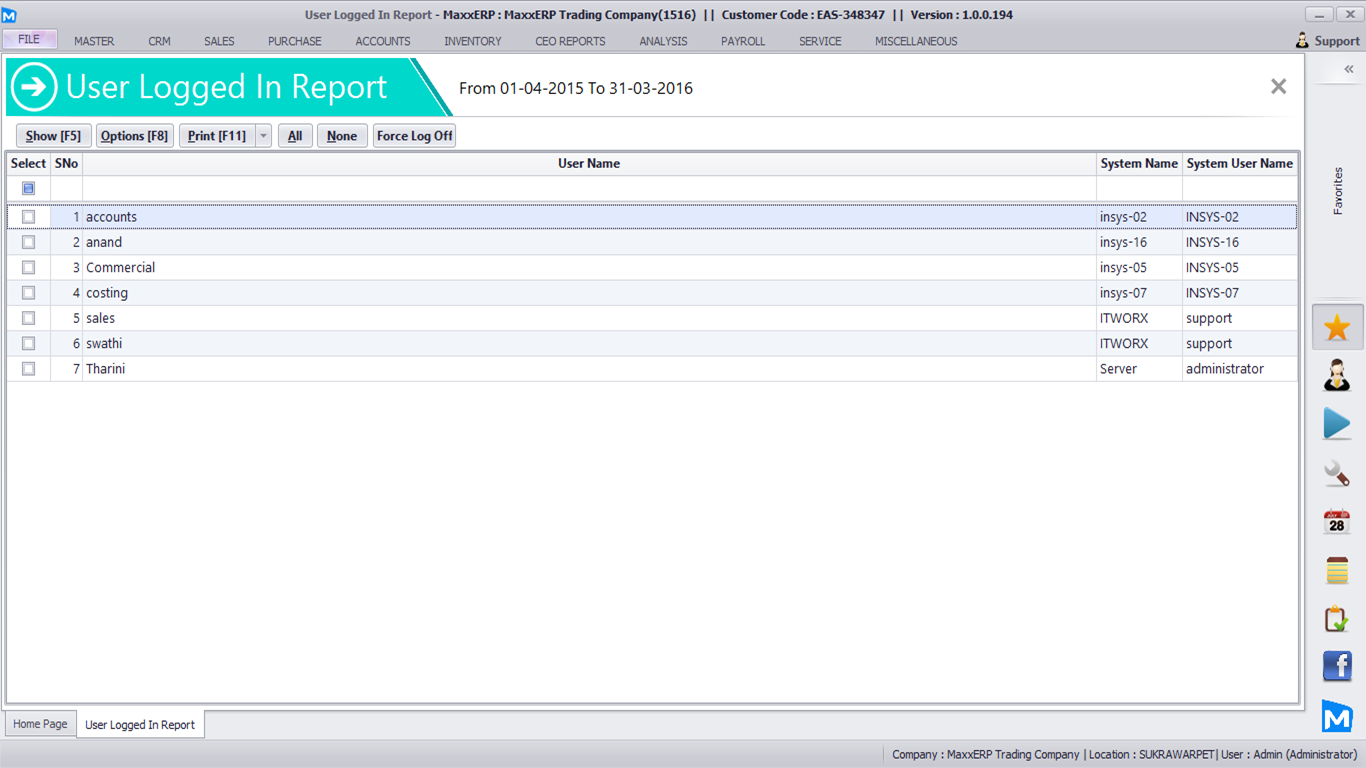Open the calendar icon showing 28
This screenshot has width=1366, height=768.
pyautogui.click(x=1337, y=521)
